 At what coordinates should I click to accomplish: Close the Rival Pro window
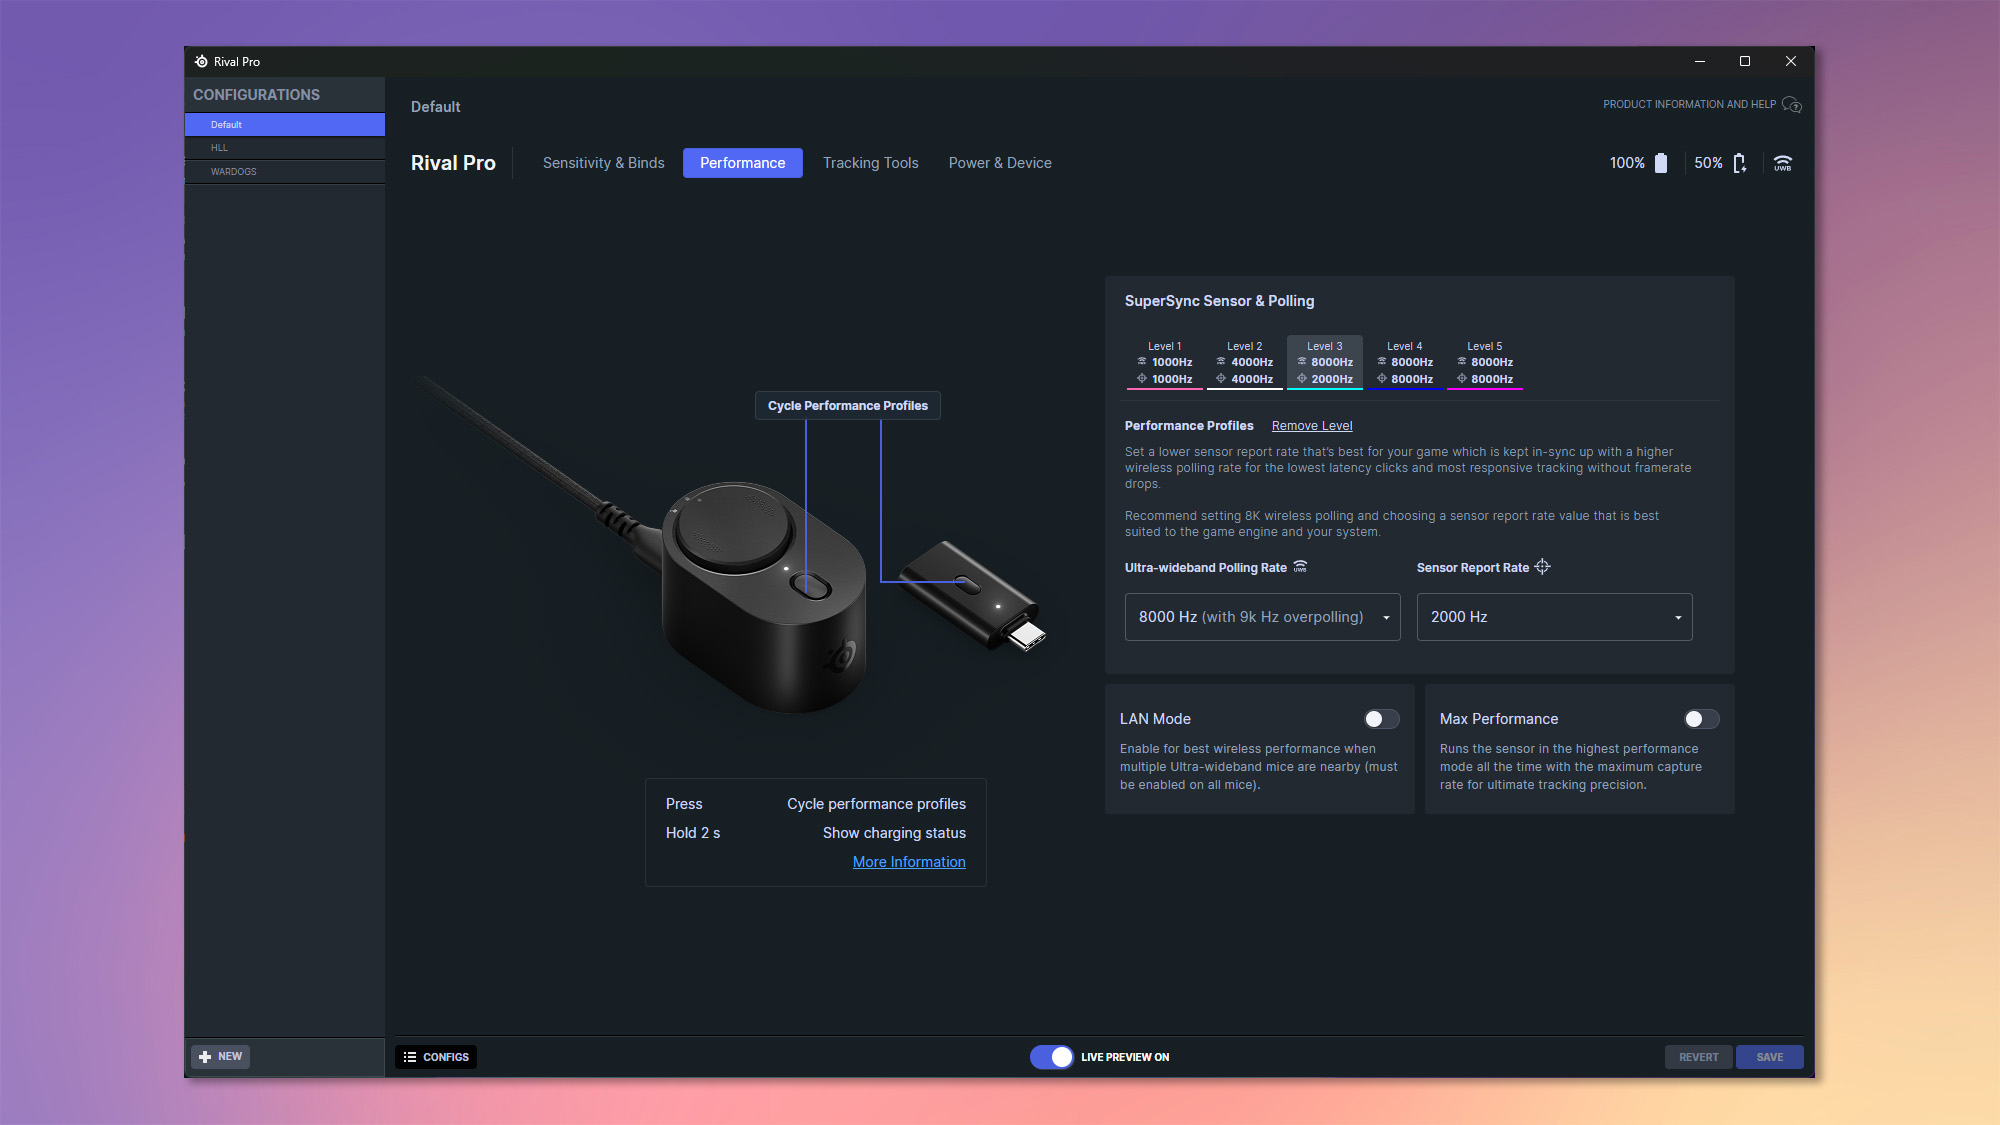[x=1791, y=61]
